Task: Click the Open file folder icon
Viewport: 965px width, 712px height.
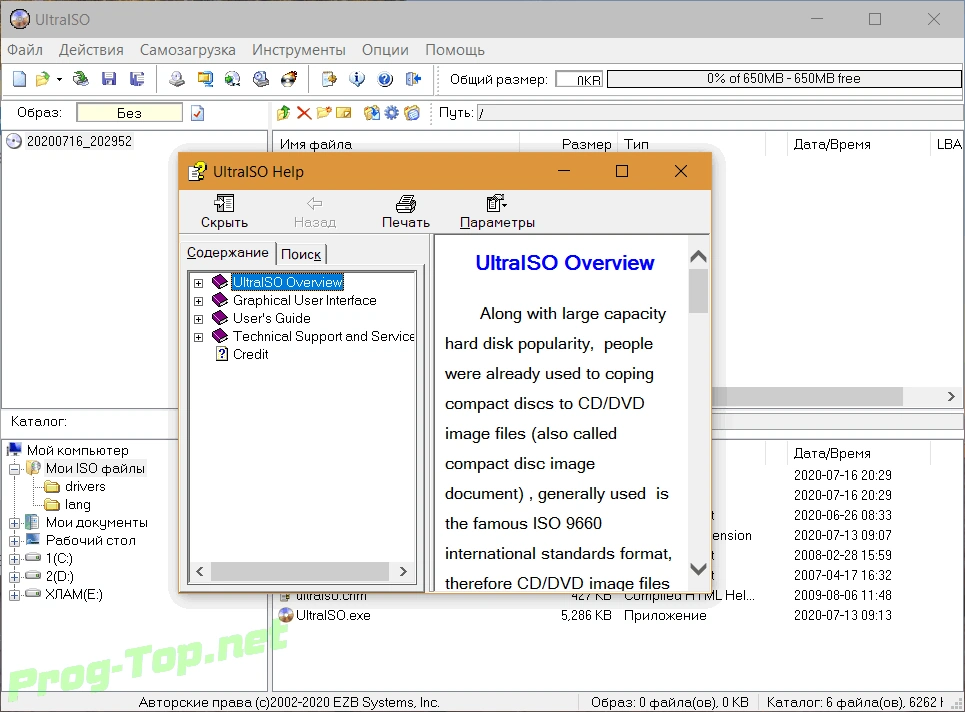Action: (x=43, y=79)
